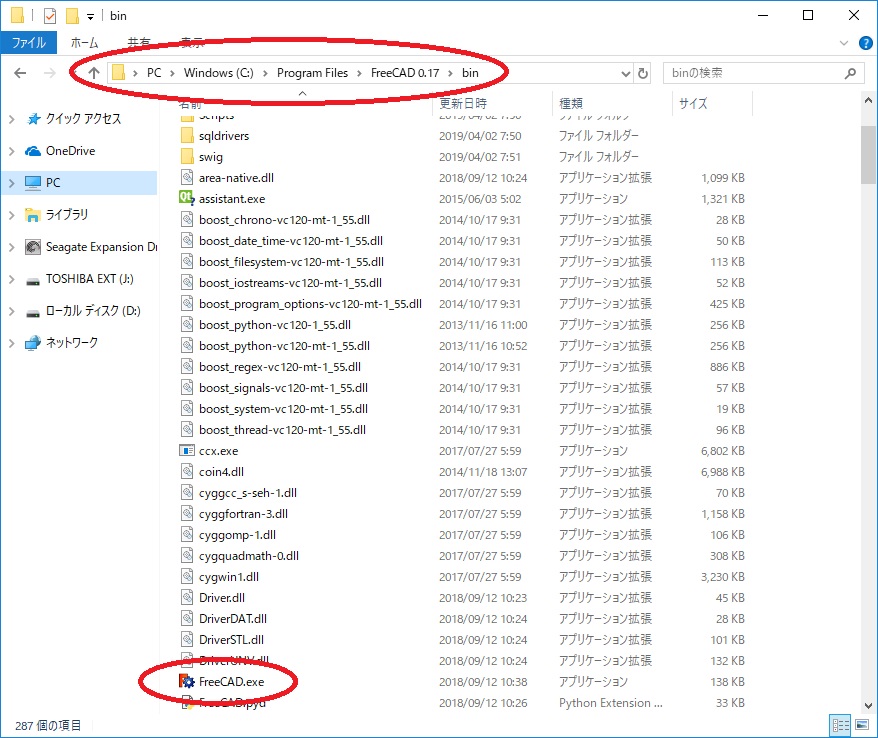Open the ファイル ribbon tab
The height and width of the screenshot is (738, 878).
tap(29, 43)
